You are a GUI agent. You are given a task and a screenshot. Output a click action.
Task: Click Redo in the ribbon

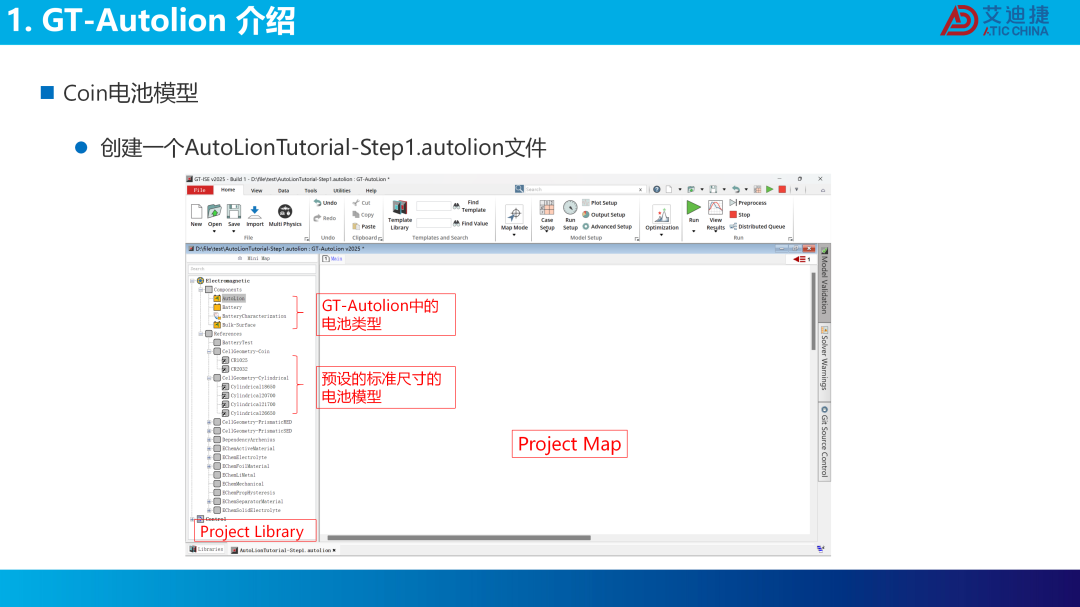(x=325, y=218)
